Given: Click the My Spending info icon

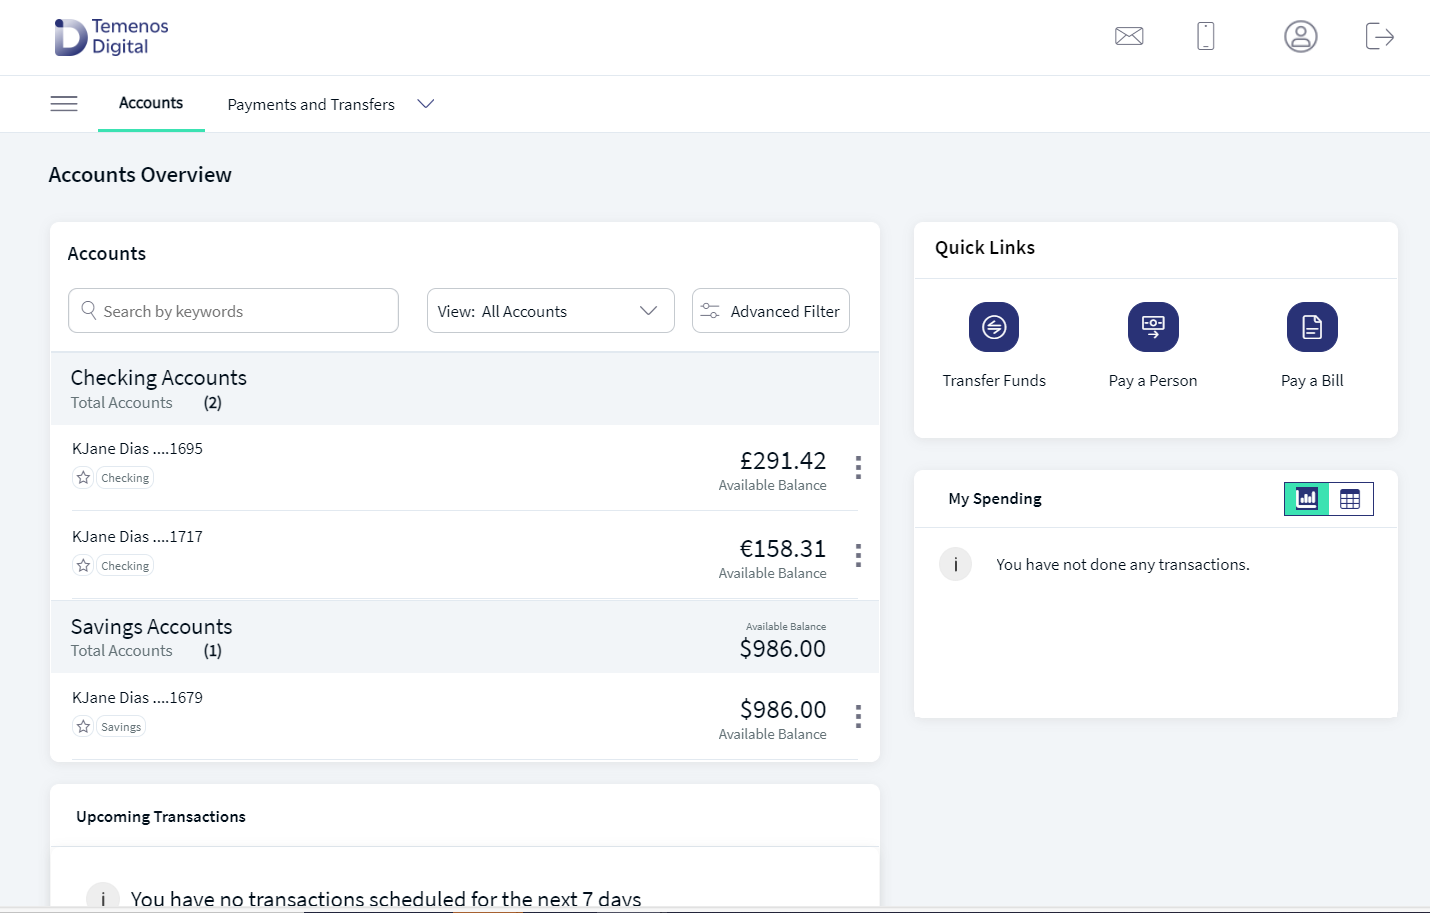Looking at the screenshot, I should (x=956, y=564).
